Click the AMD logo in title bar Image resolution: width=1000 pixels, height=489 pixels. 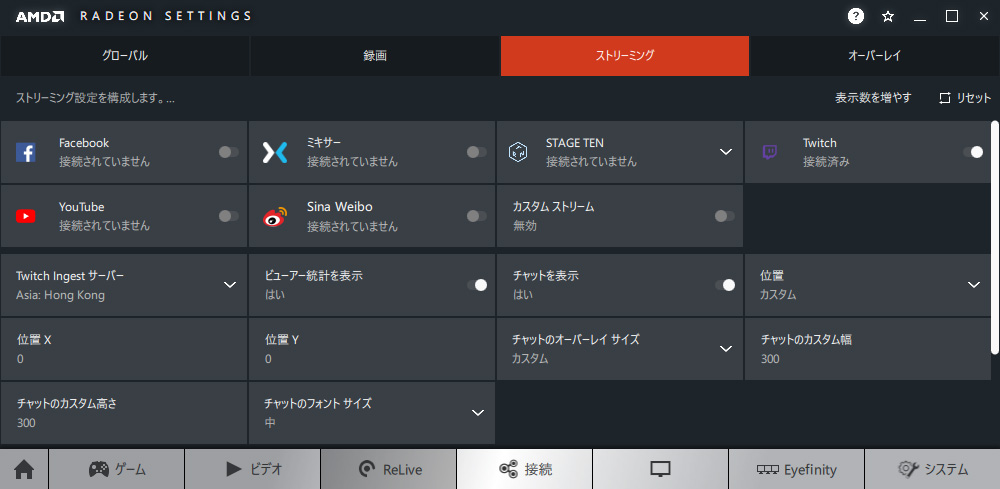point(40,17)
